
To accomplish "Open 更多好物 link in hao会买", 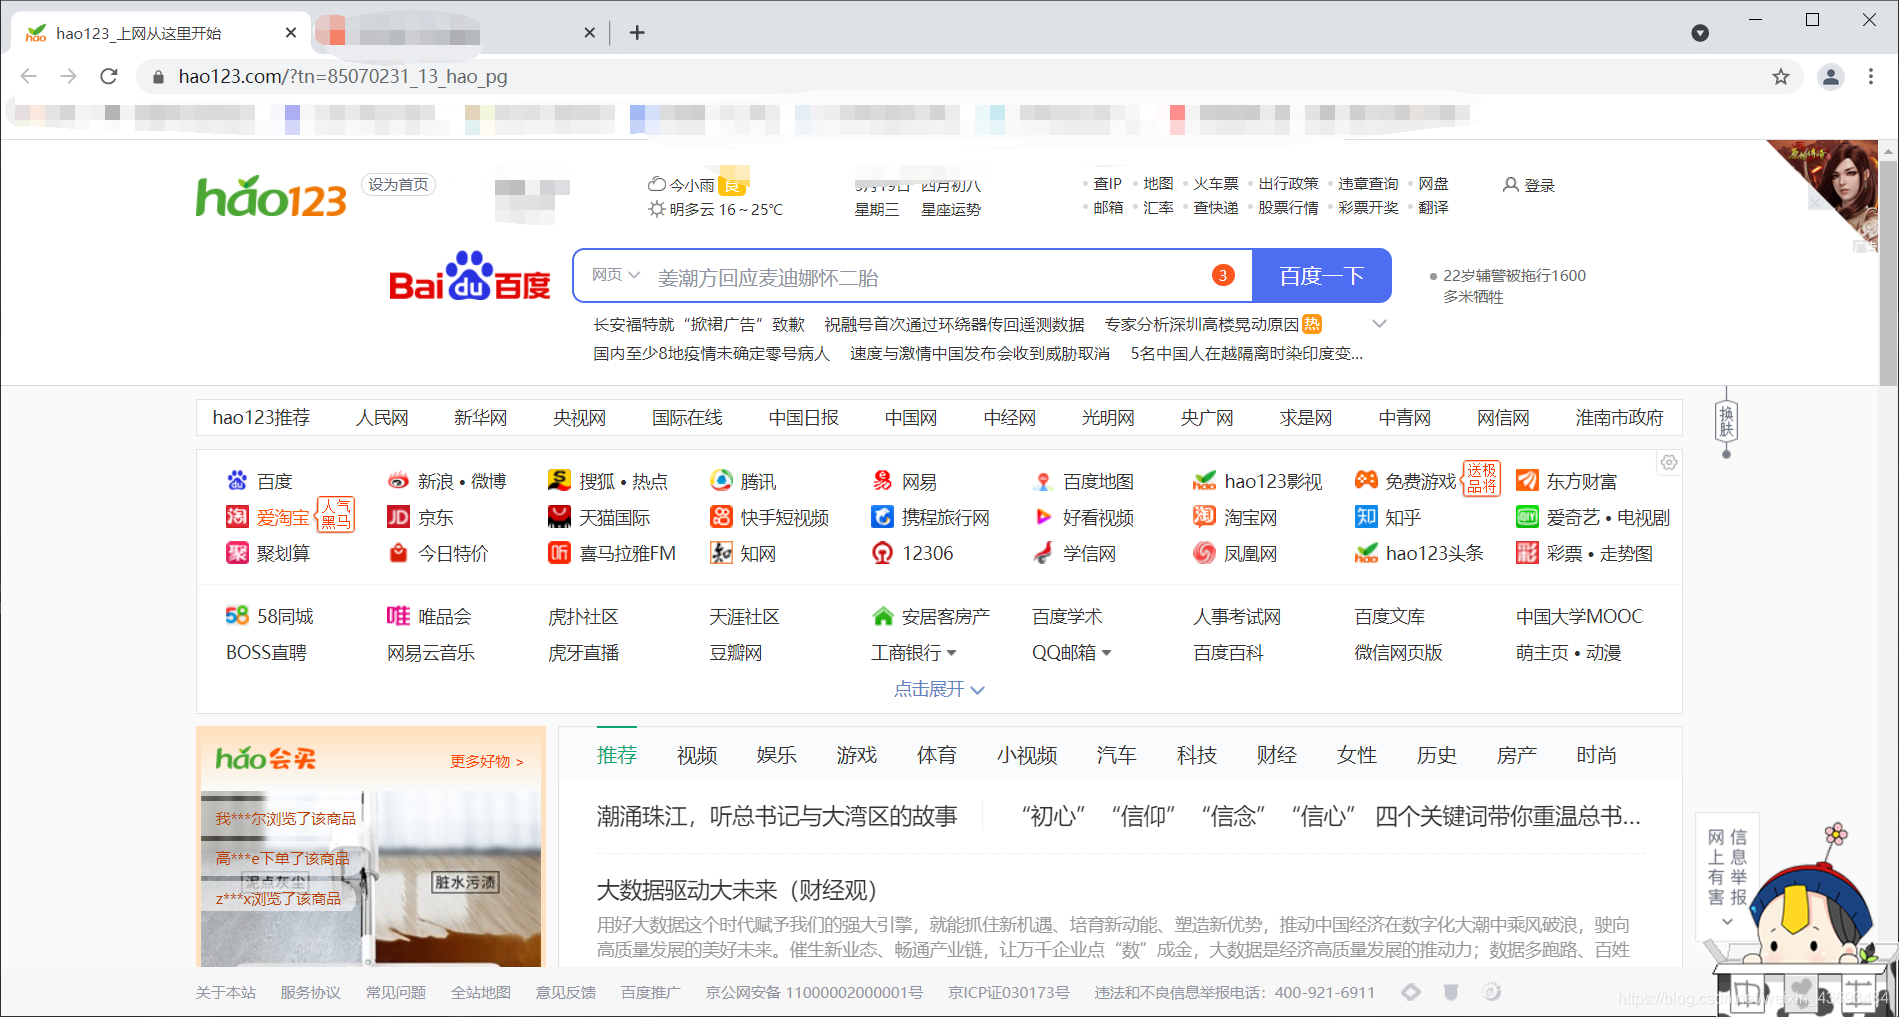I will [487, 761].
